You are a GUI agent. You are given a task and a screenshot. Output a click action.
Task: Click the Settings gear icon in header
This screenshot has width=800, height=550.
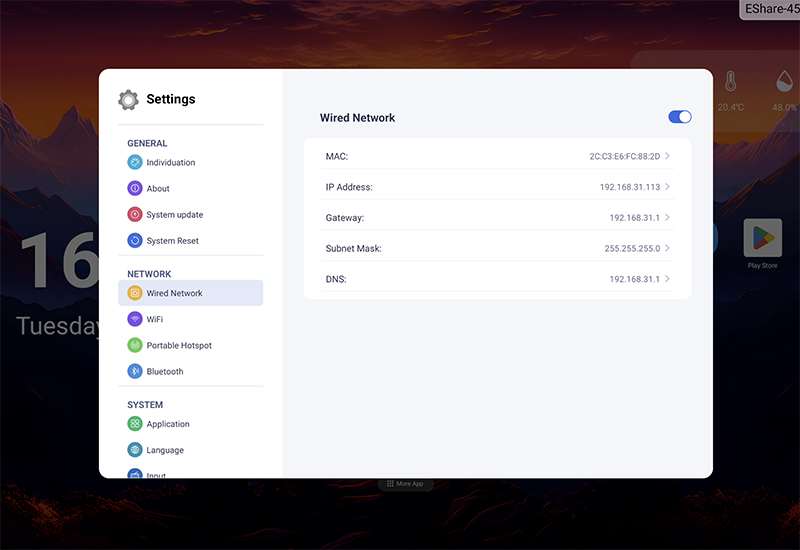coord(128,99)
